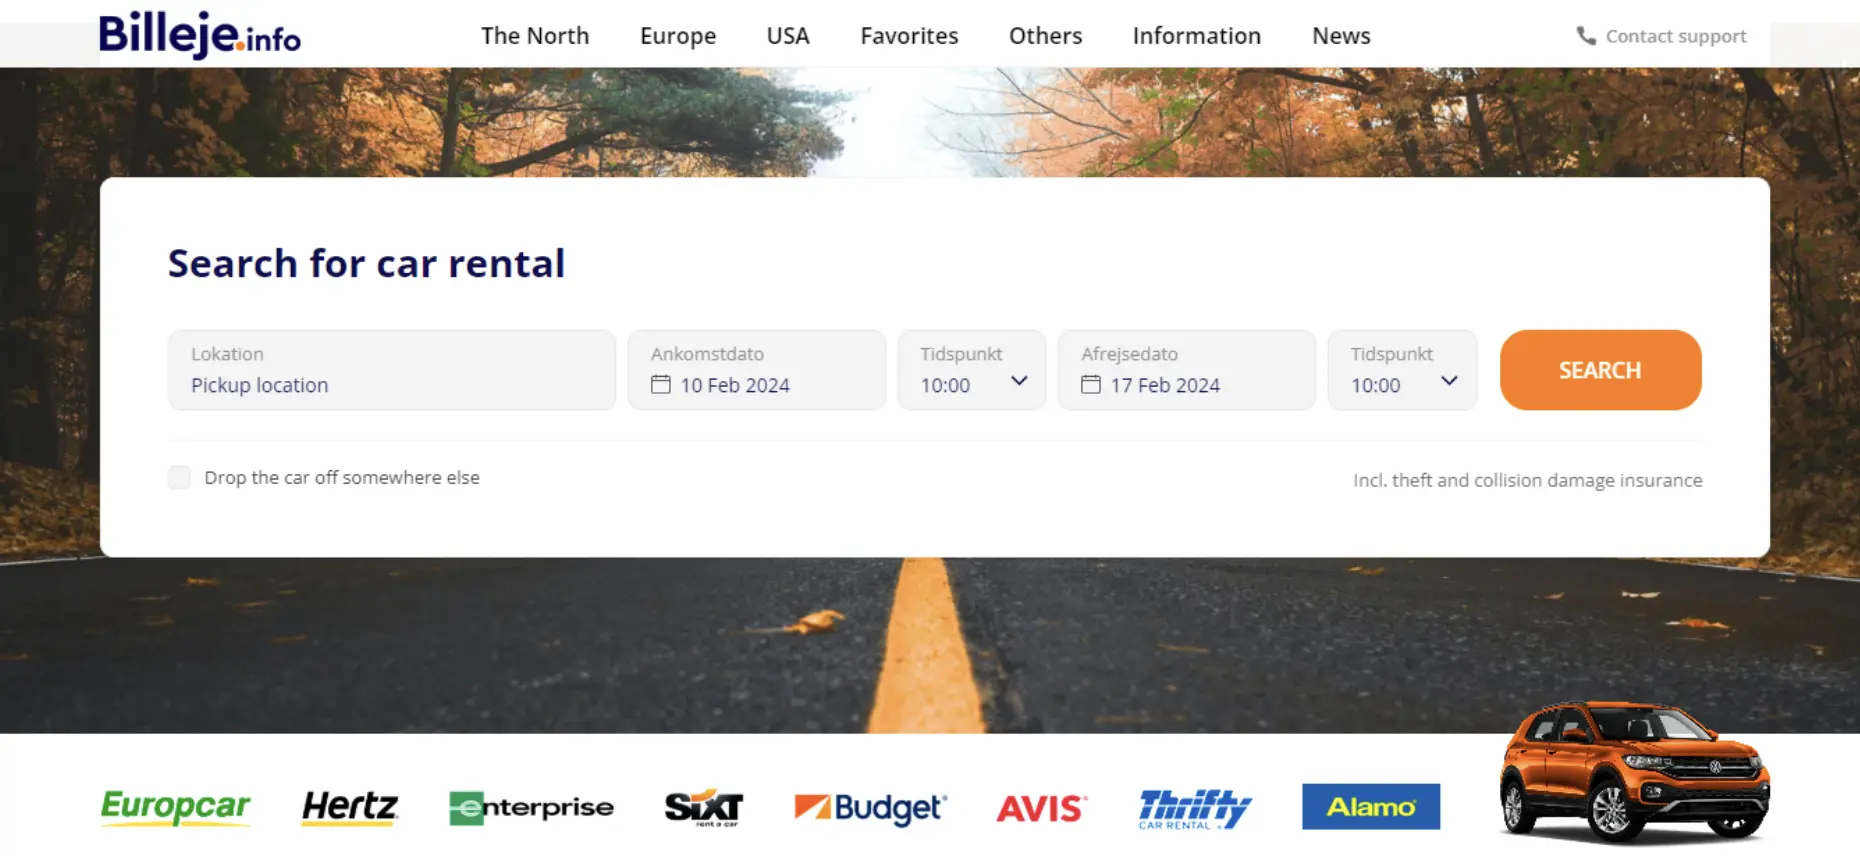Click the Billeje.info logo

(x=199, y=34)
